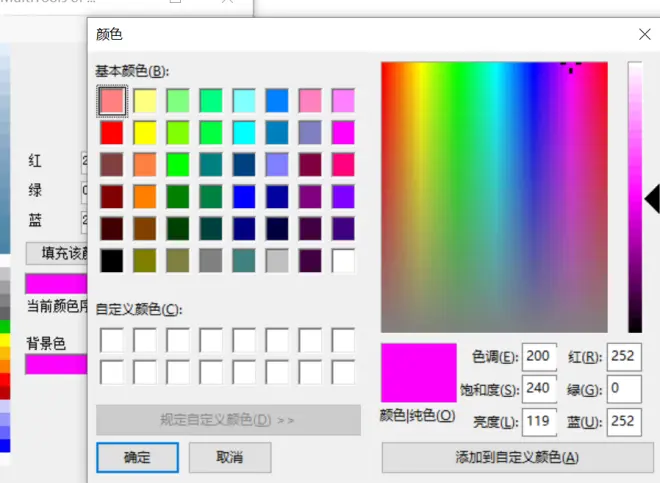The image size is (660, 483).
Task: Select the orange swatch in fourth row
Action: (x=145, y=197)
